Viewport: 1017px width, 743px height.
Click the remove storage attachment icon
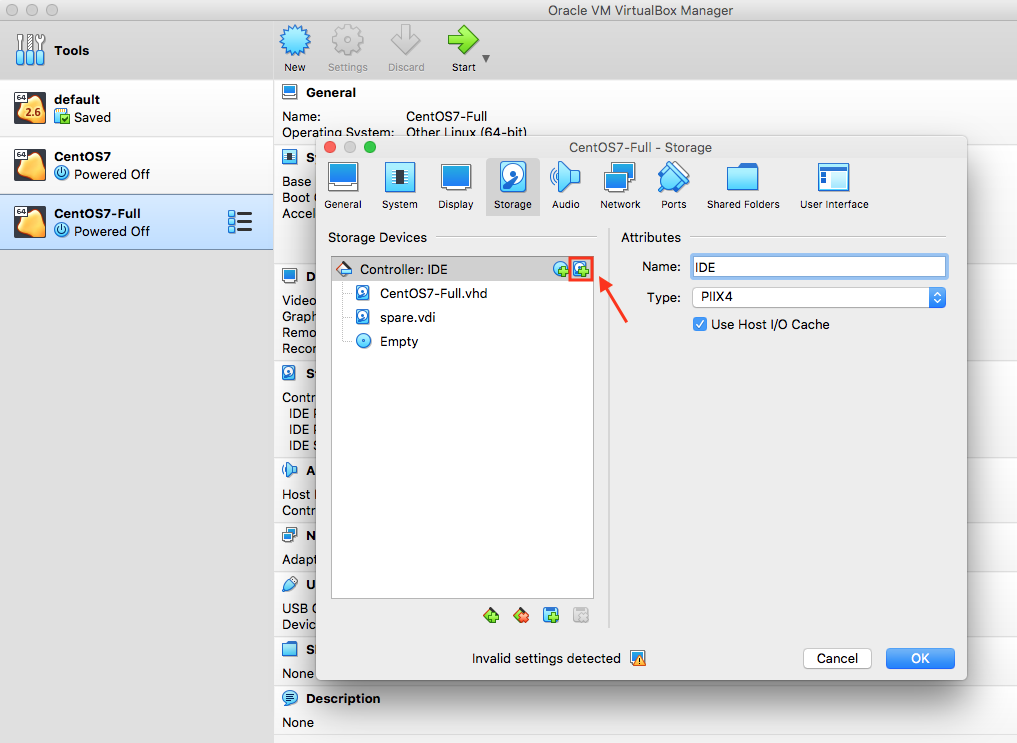(x=580, y=615)
